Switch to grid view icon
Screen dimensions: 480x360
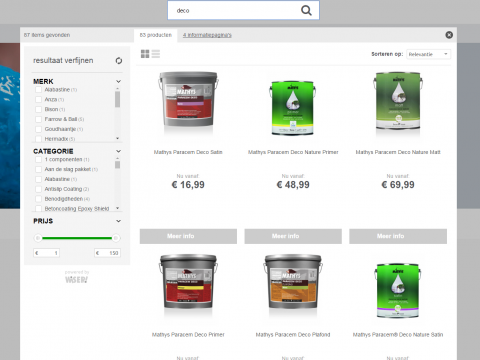145,54
